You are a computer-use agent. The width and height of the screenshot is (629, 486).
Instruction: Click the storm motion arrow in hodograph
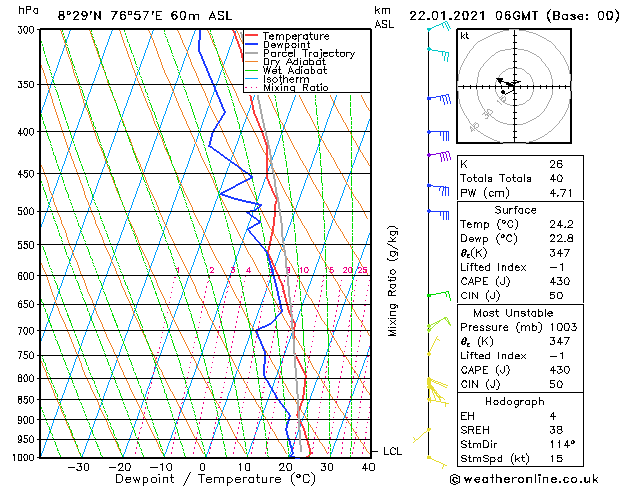[x=506, y=83]
